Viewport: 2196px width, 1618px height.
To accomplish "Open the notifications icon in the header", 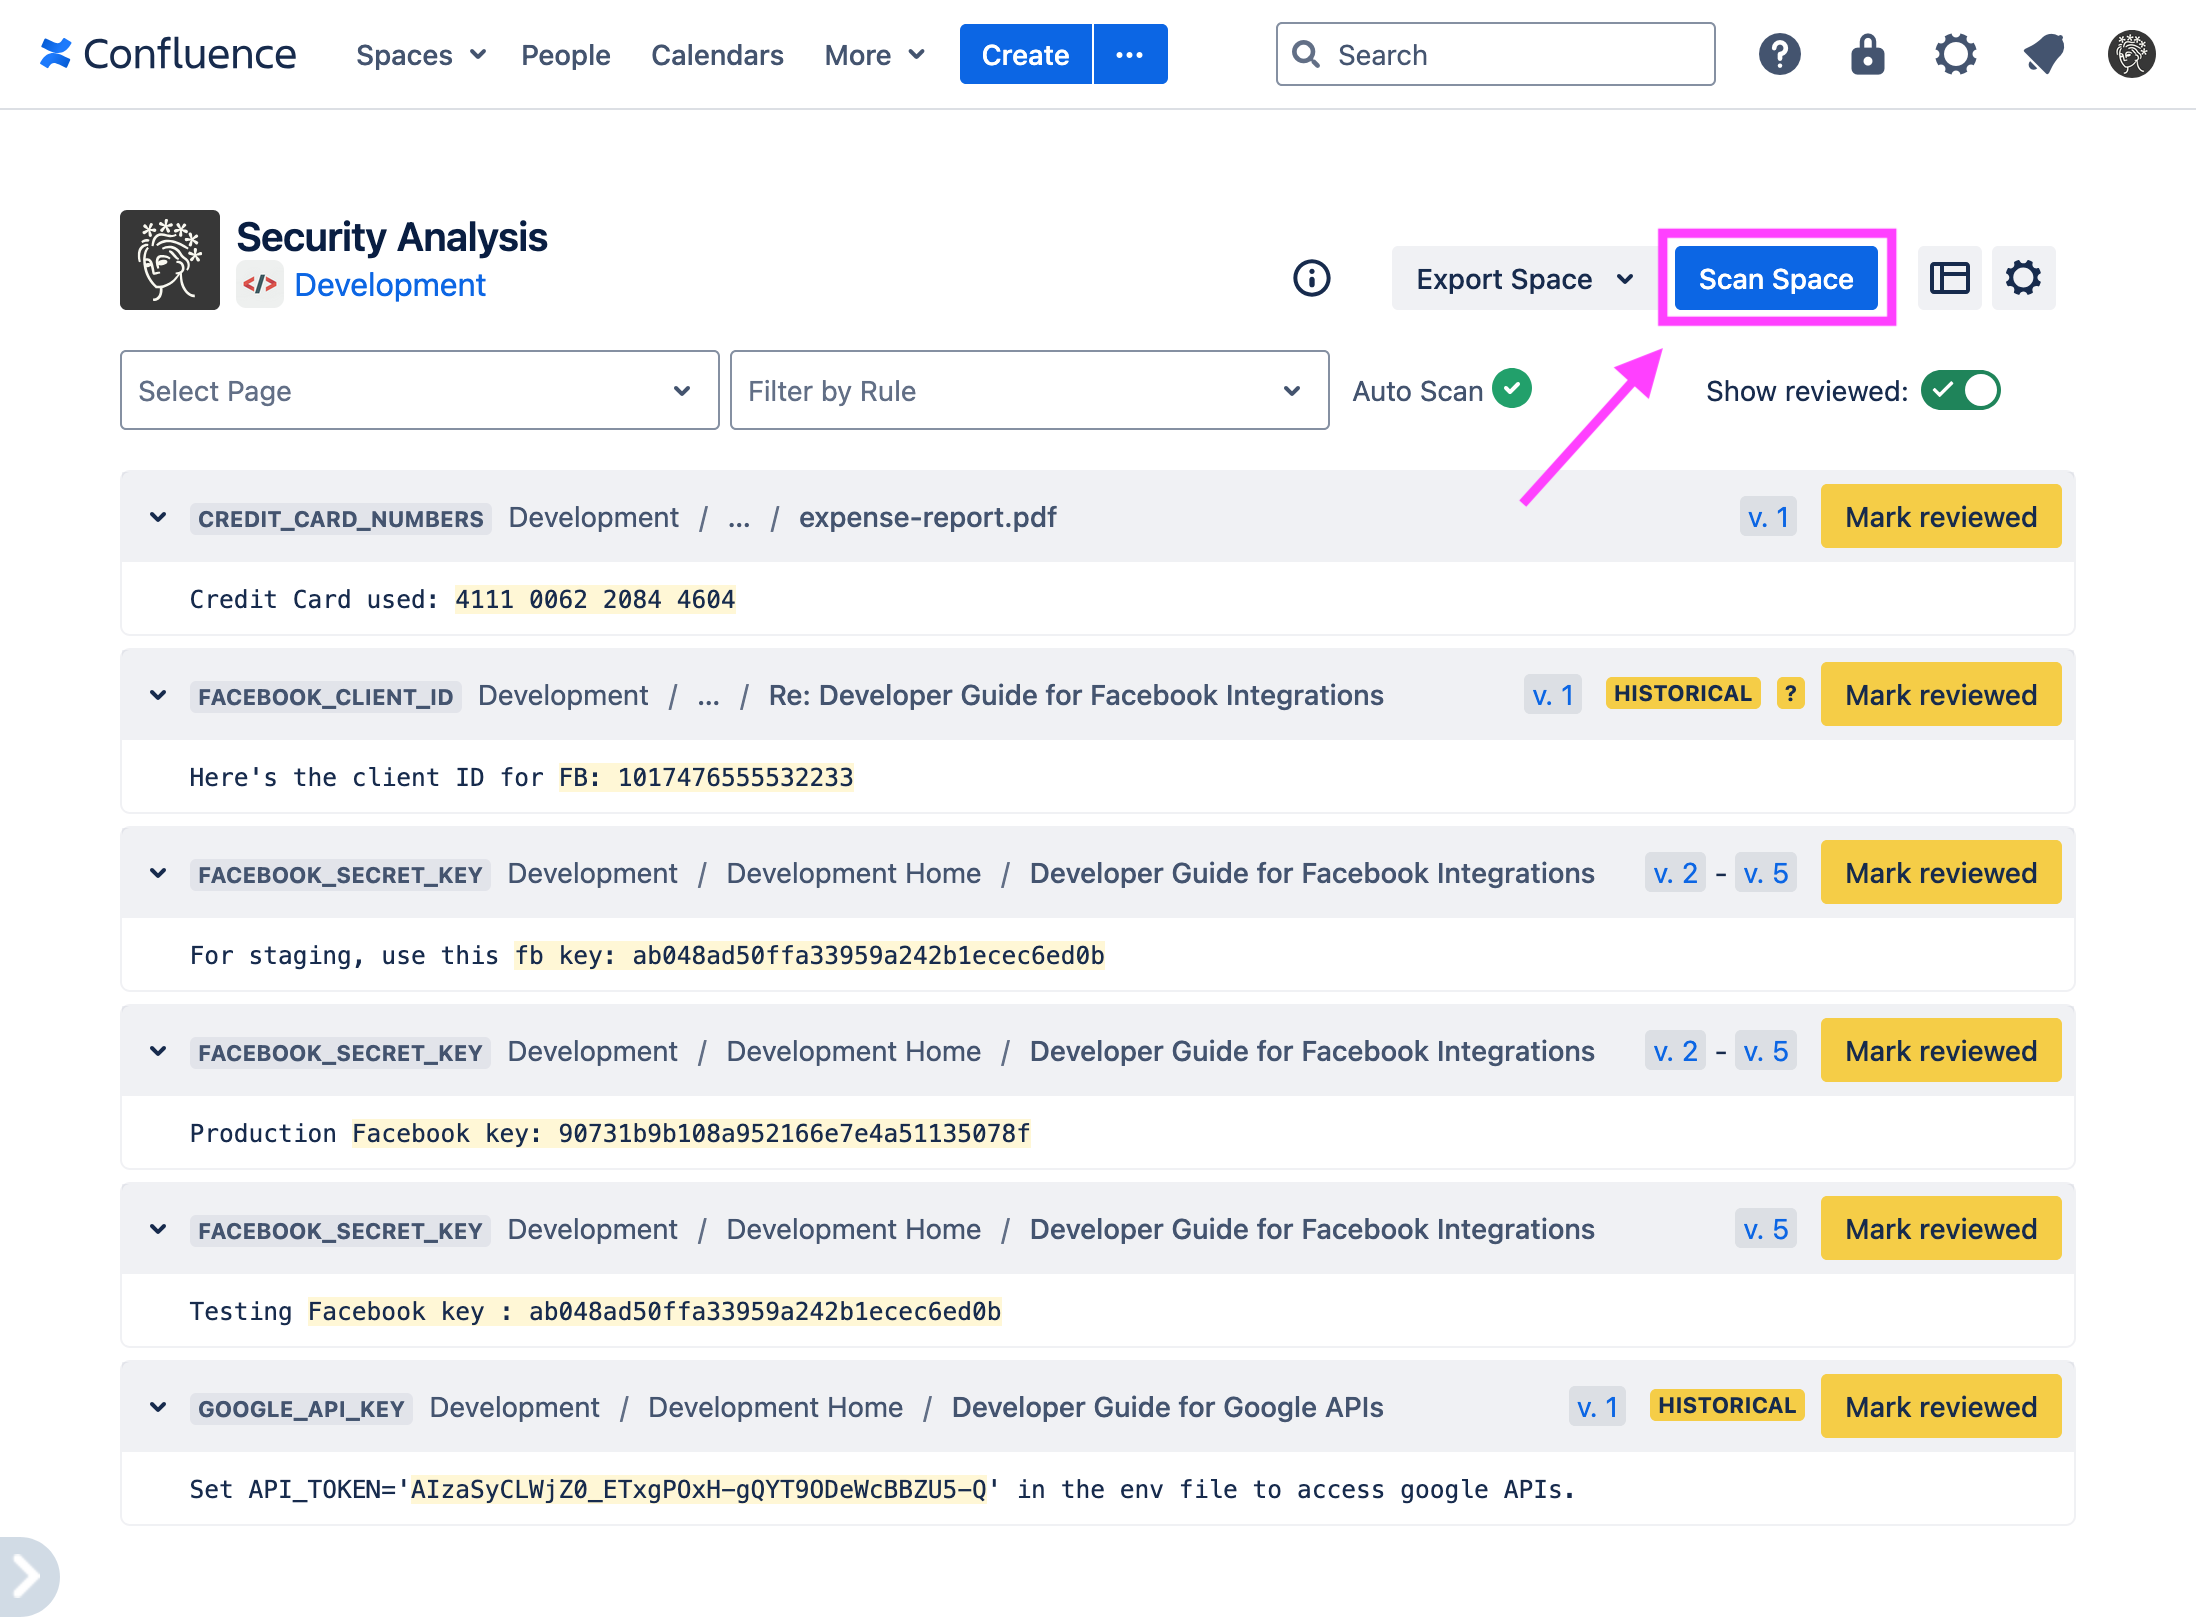I will point(2043,54).
